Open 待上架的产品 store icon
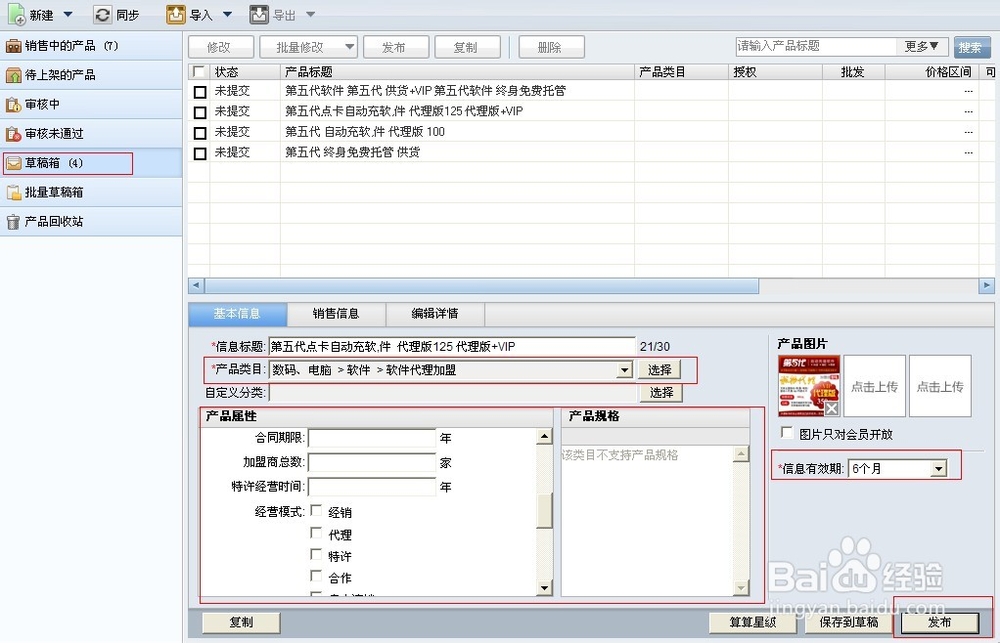The height and width of the screenshot is (643, 1000). point(13,75)
